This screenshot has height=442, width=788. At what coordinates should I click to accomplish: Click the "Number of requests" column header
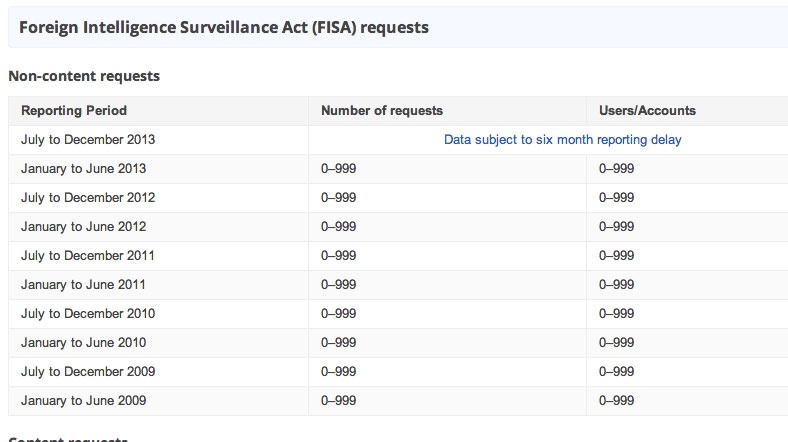382,110
